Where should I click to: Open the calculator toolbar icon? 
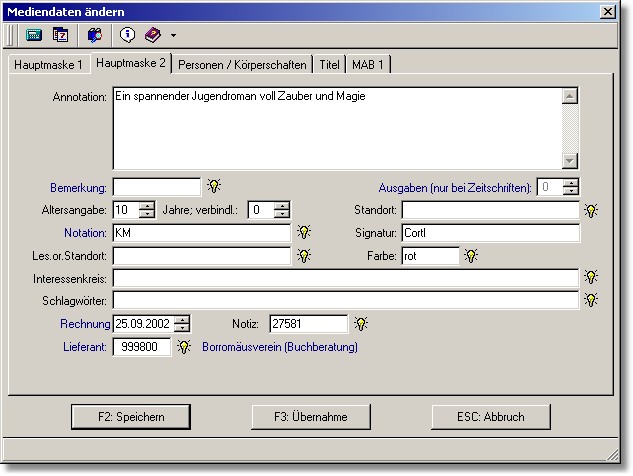(33, 34)
